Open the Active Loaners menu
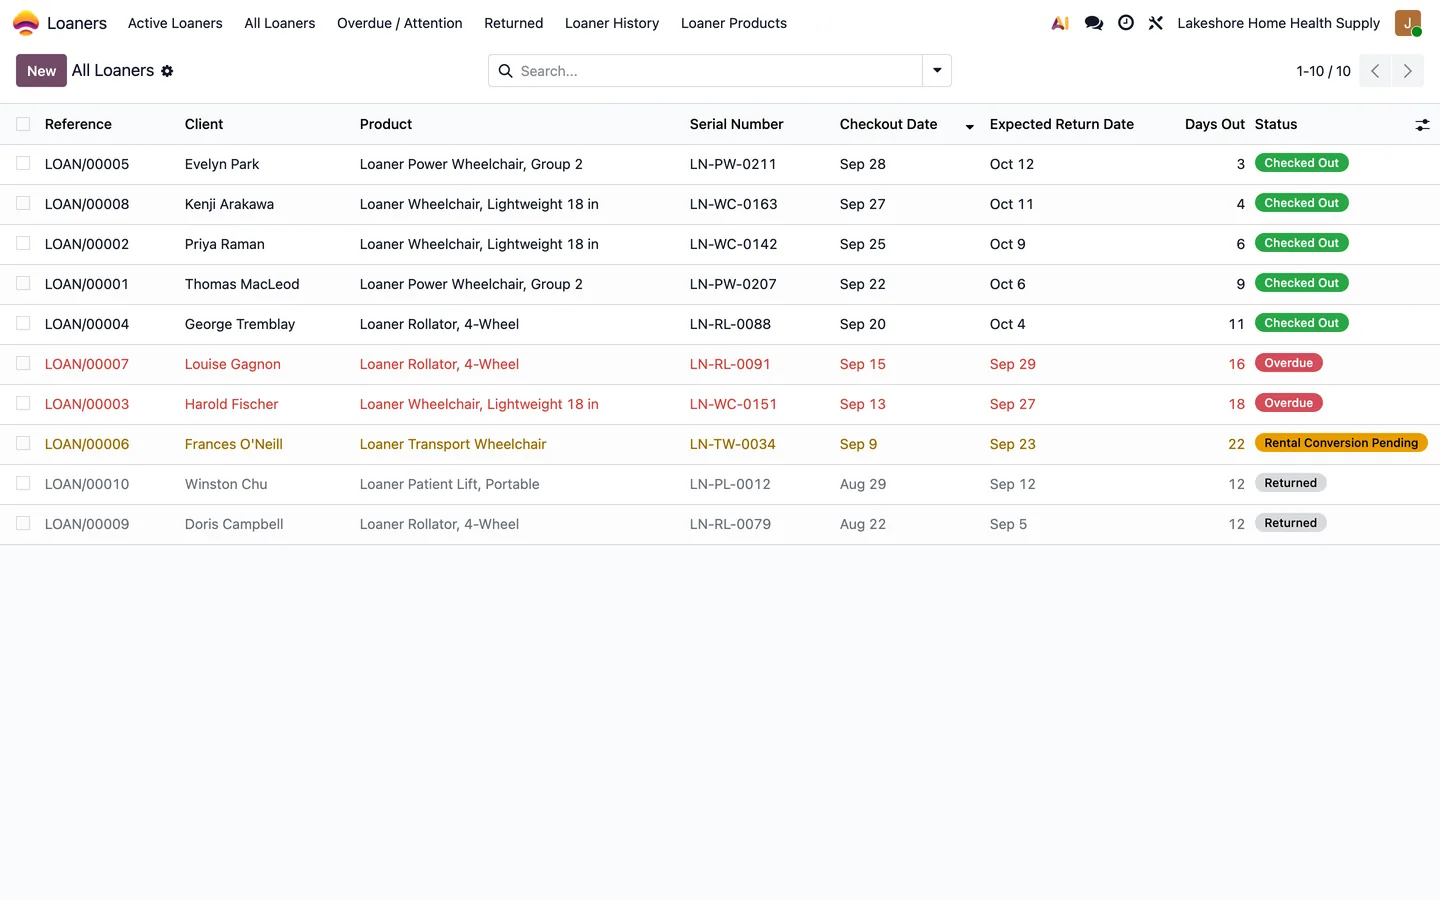The height and width of the screenshot is (900, 1440). pos(175,23)
